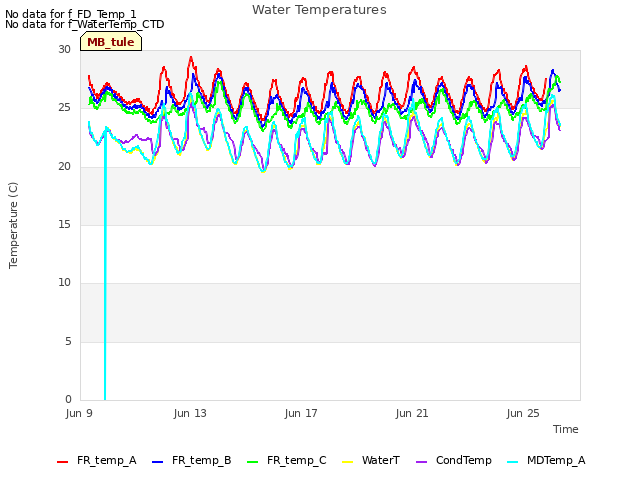
Task: Click the cyan vertical spike dropping to zero
Action: (105, 265)
